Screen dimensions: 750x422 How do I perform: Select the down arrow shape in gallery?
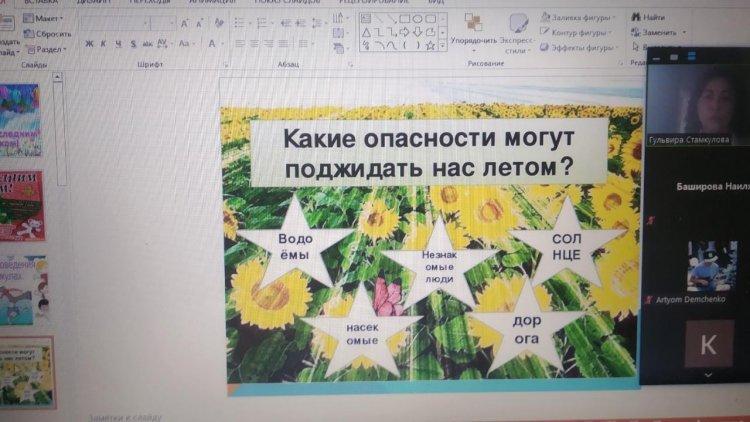tap(418, 33)
